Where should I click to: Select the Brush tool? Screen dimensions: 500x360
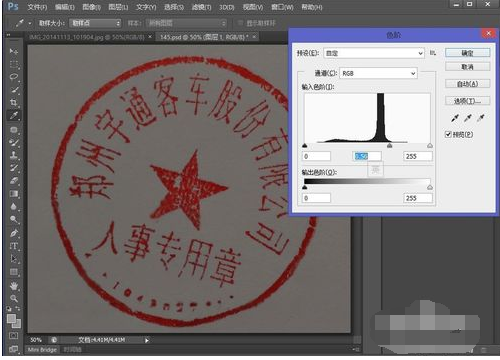pos(14,142)
